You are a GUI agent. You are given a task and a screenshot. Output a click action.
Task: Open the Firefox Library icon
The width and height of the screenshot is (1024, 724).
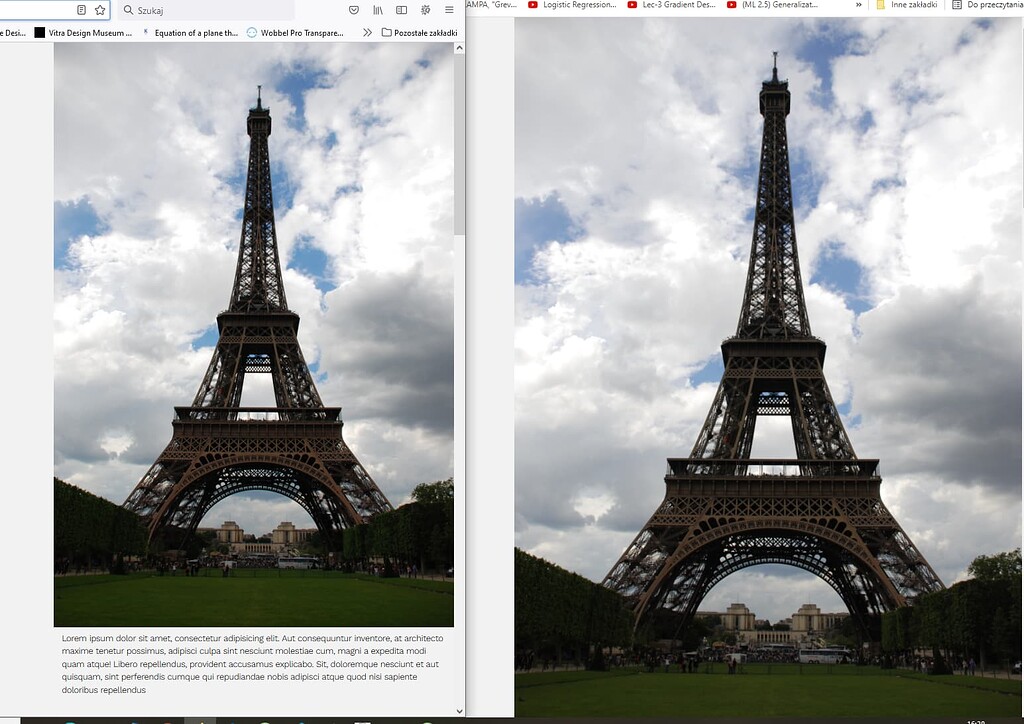point(376,10)
